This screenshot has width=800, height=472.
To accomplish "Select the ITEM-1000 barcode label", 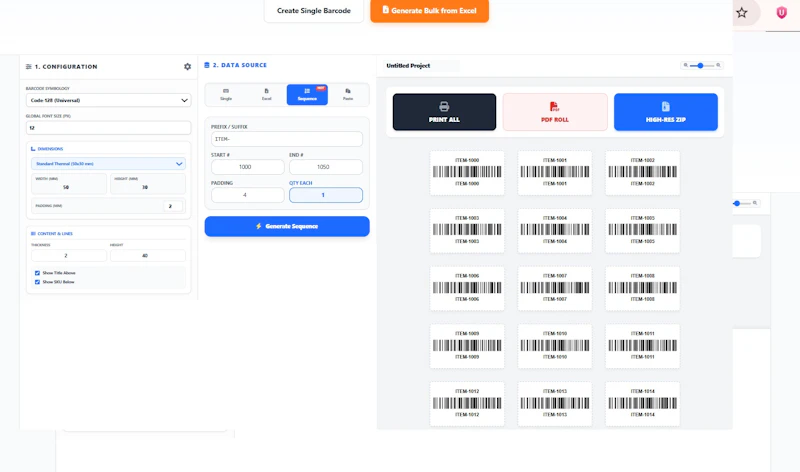I will [x=467, y=172].
